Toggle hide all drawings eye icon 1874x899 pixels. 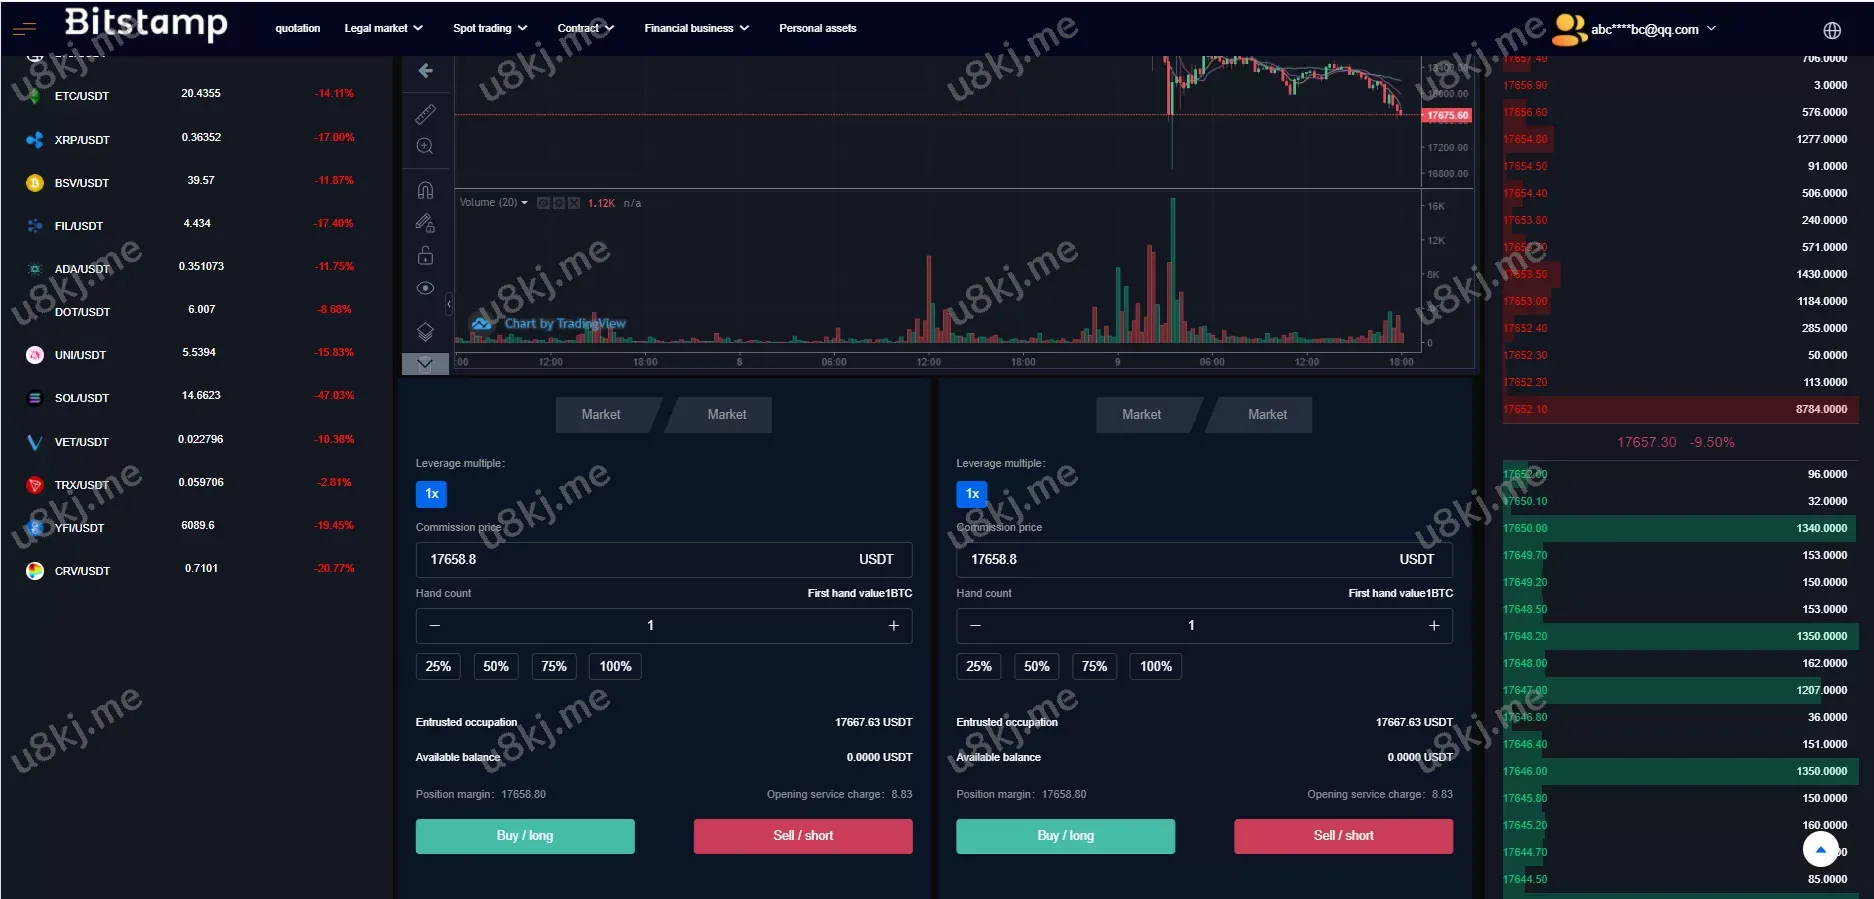pyautogui.click(x=425, y=288)
